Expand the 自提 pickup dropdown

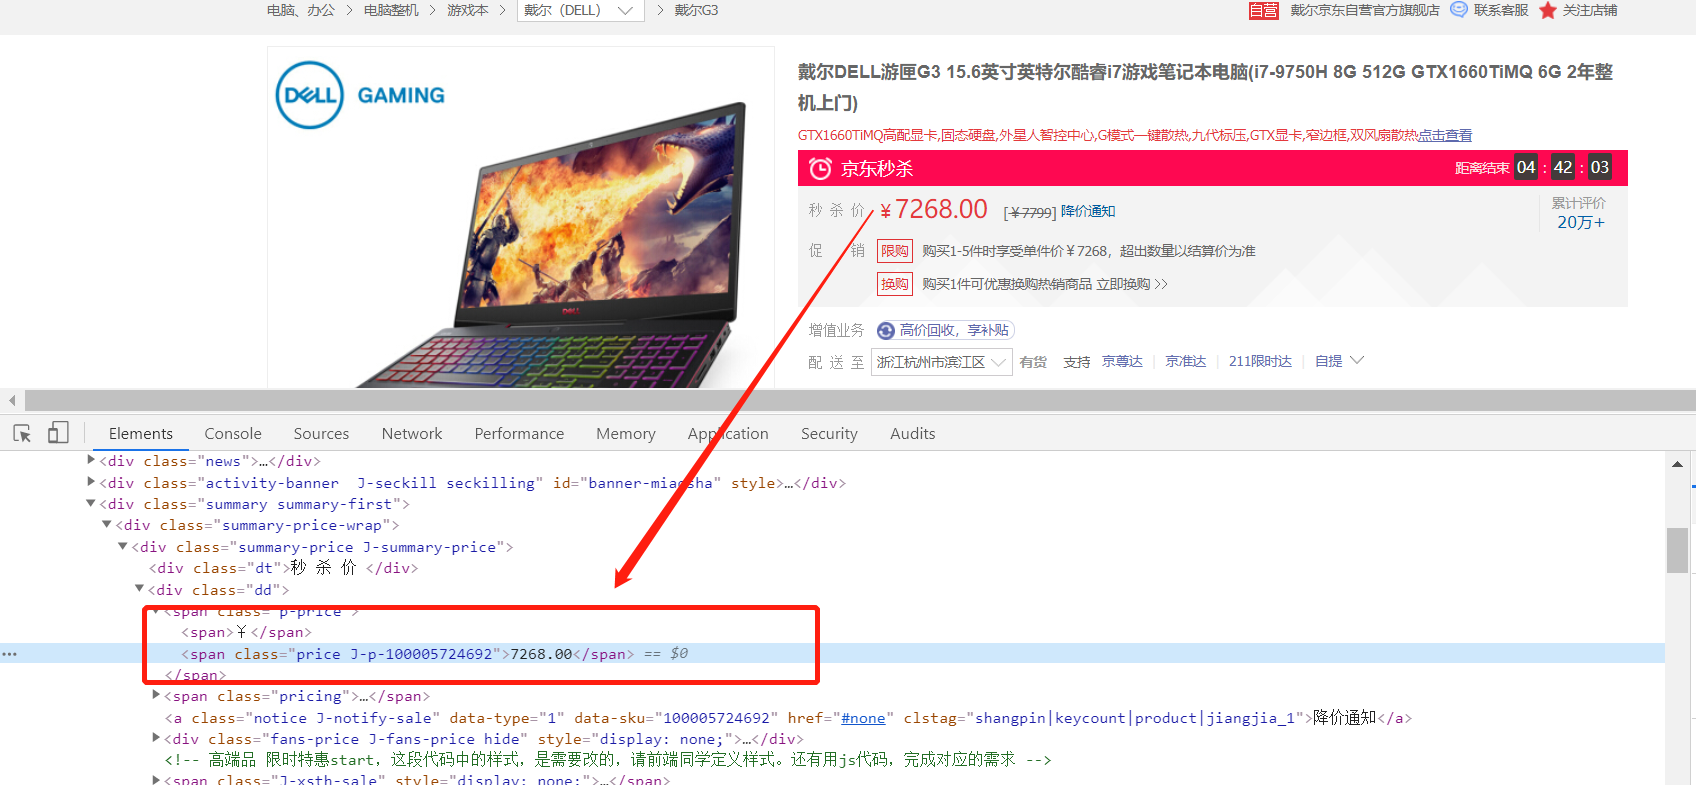coord(1340,361)
